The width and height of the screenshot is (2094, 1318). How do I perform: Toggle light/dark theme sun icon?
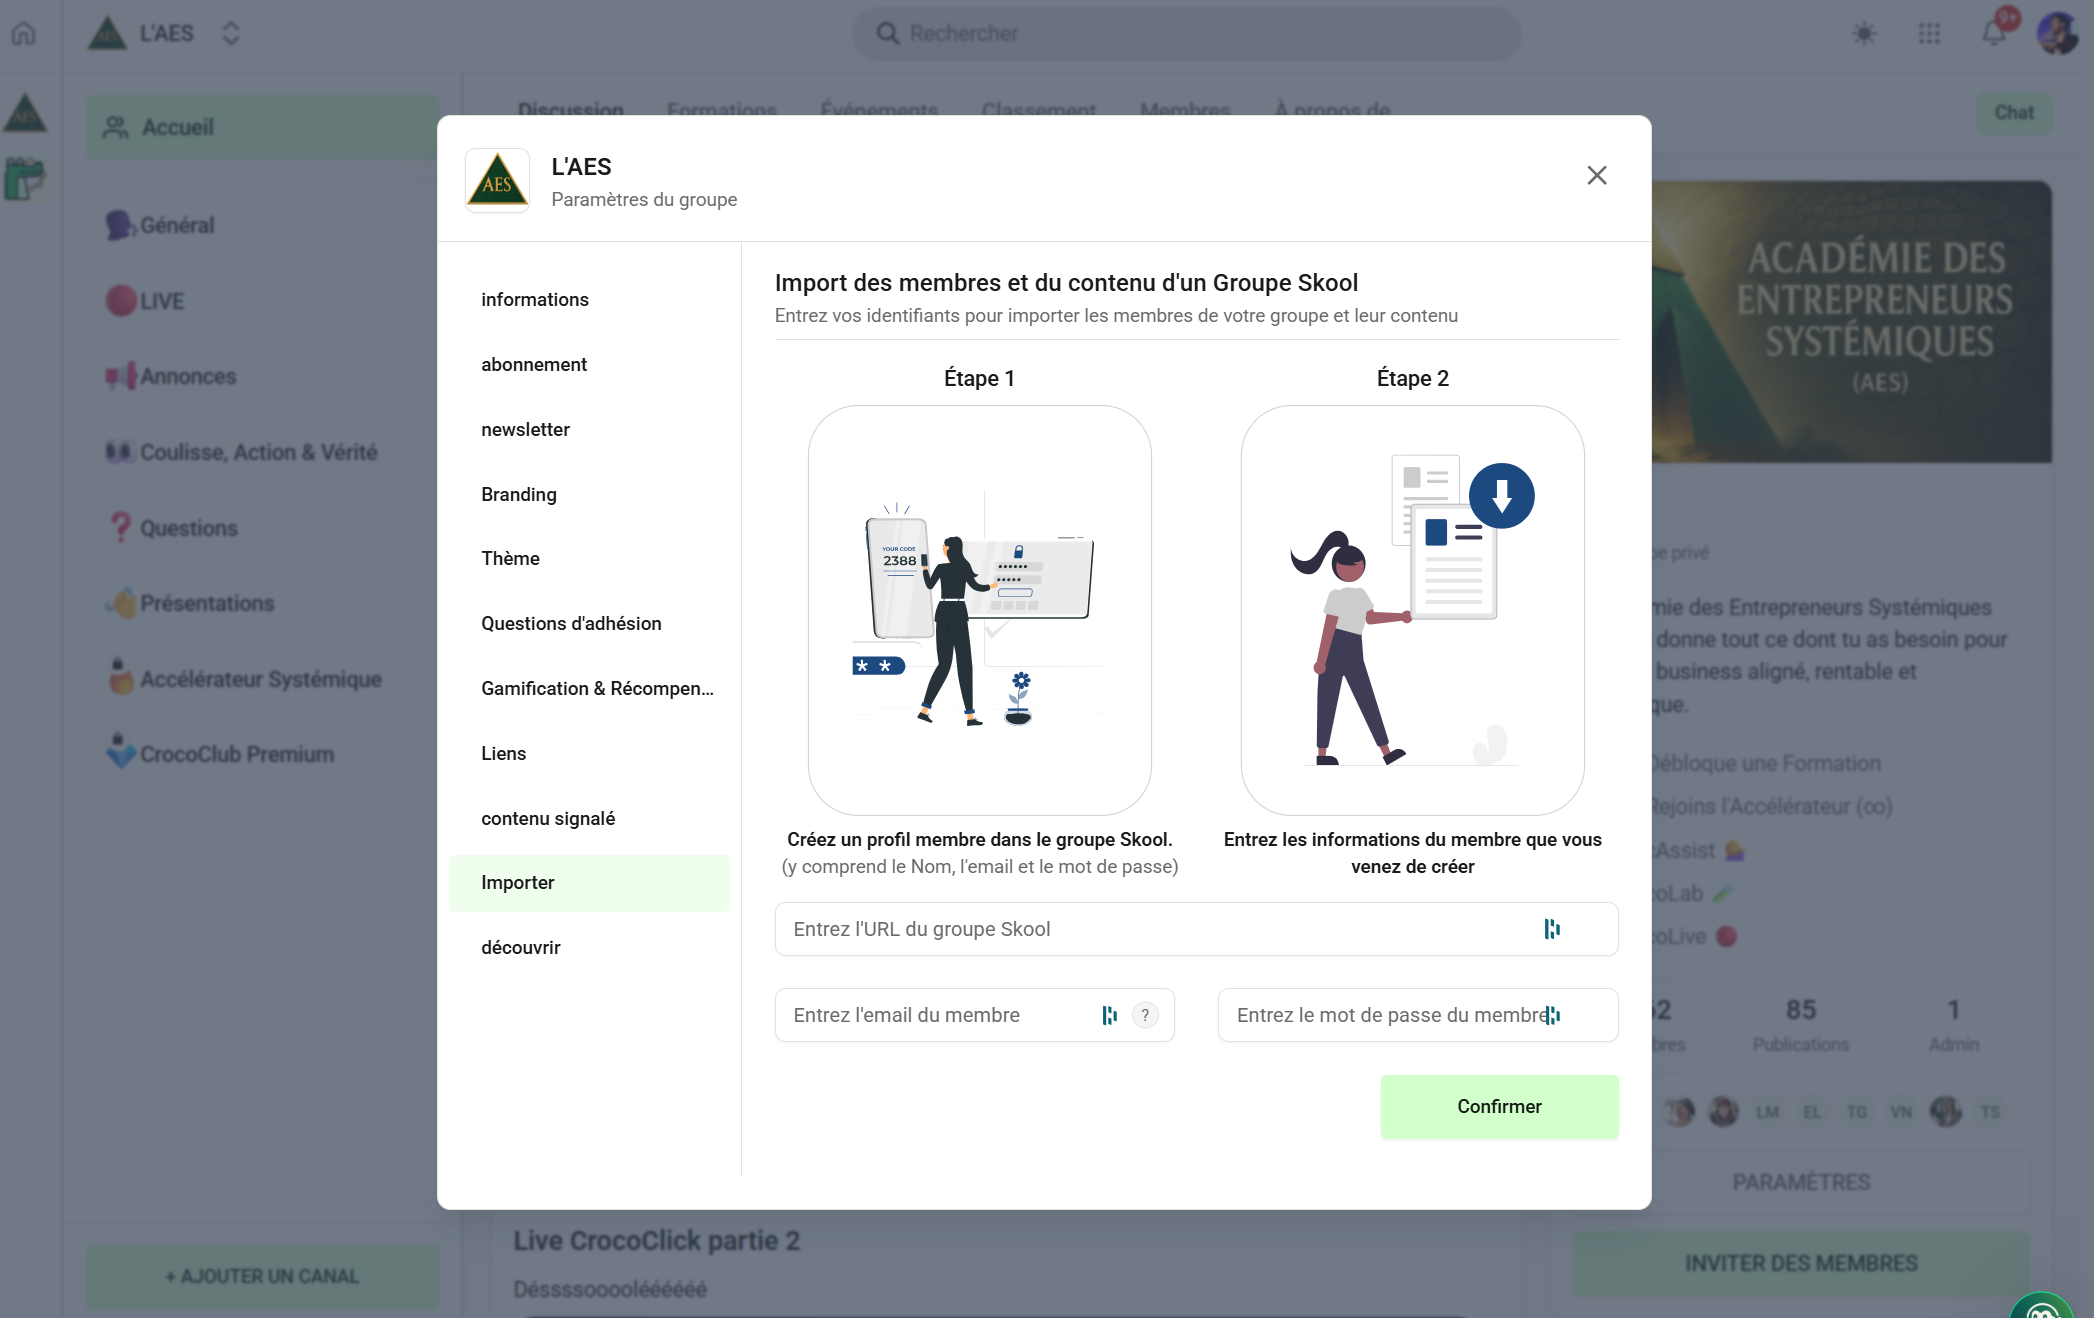click(x=1864, y=34)
